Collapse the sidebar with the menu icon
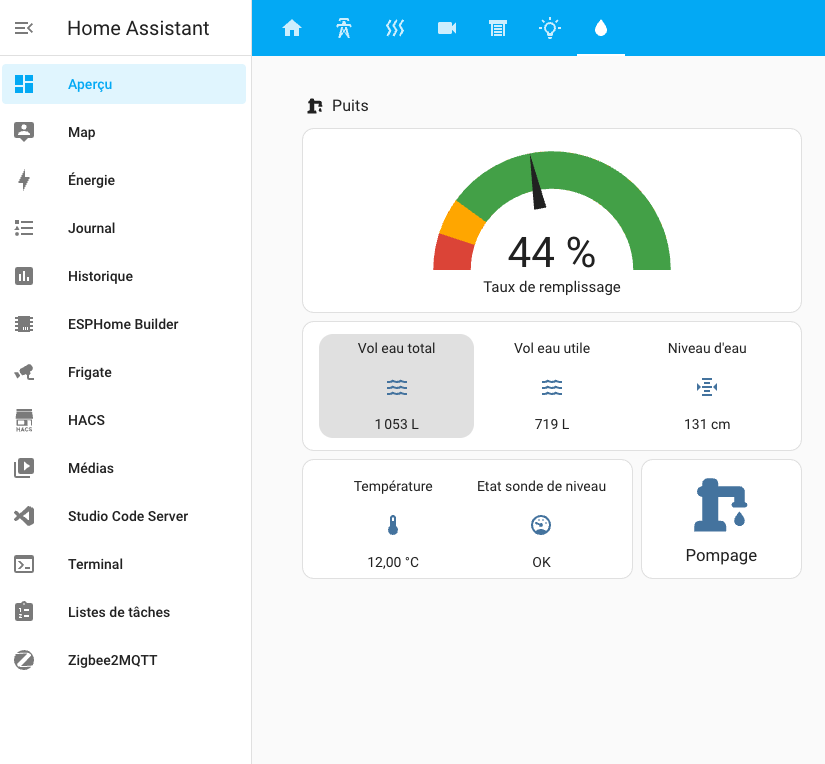The image size is (825, 764). pyautogui.click(x=24, y=28)
